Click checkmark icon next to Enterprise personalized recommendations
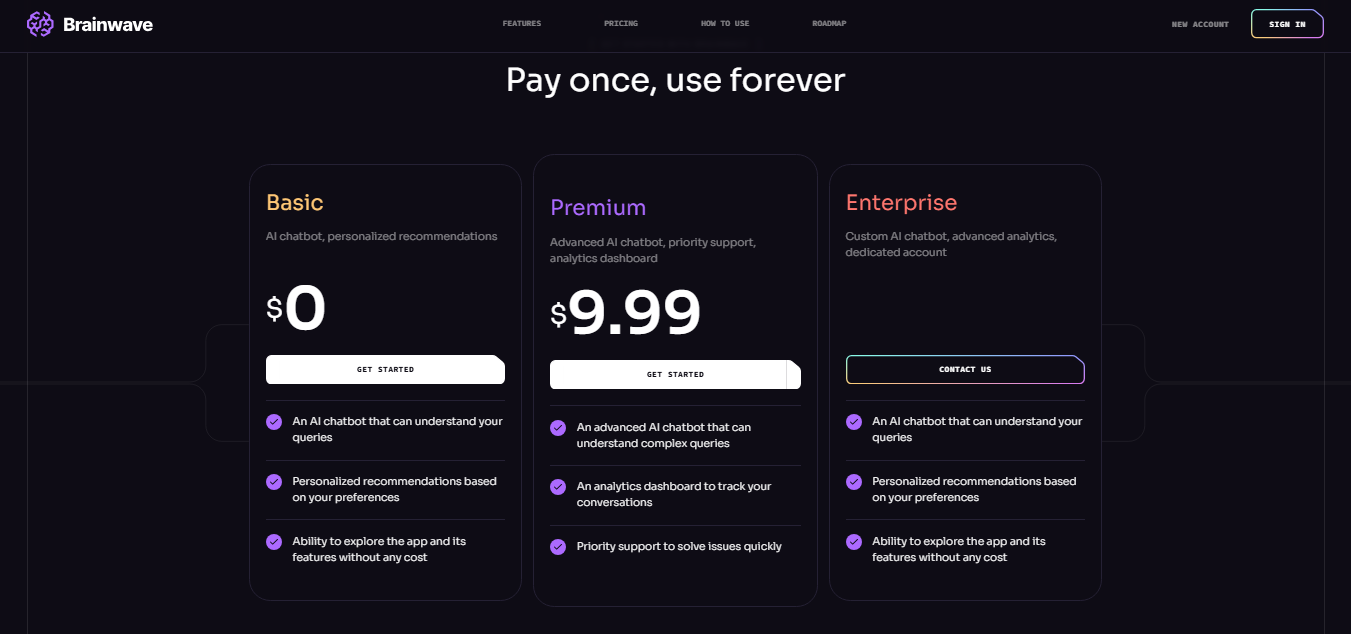Image resolution: width=1351 pixels, height=634 pixels. point(854,482)
